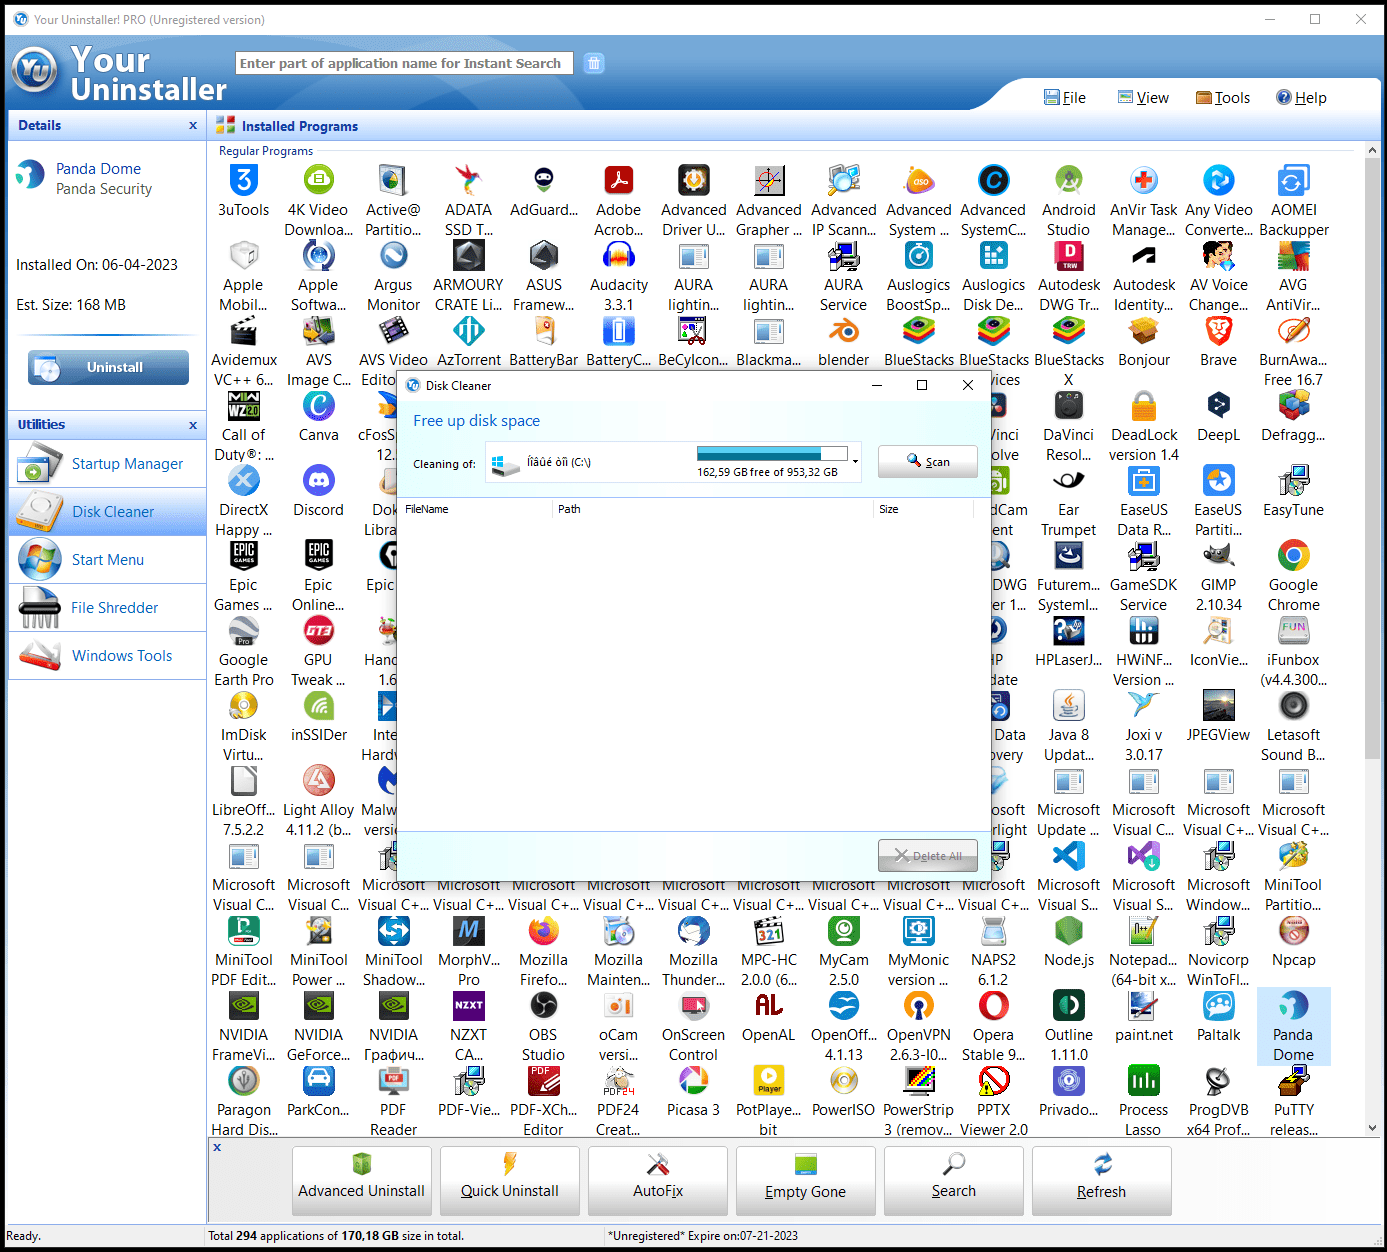Viewport: 1387px width, 1252px height.
Task: Open the Help menu
Action: pos(1301,97)
